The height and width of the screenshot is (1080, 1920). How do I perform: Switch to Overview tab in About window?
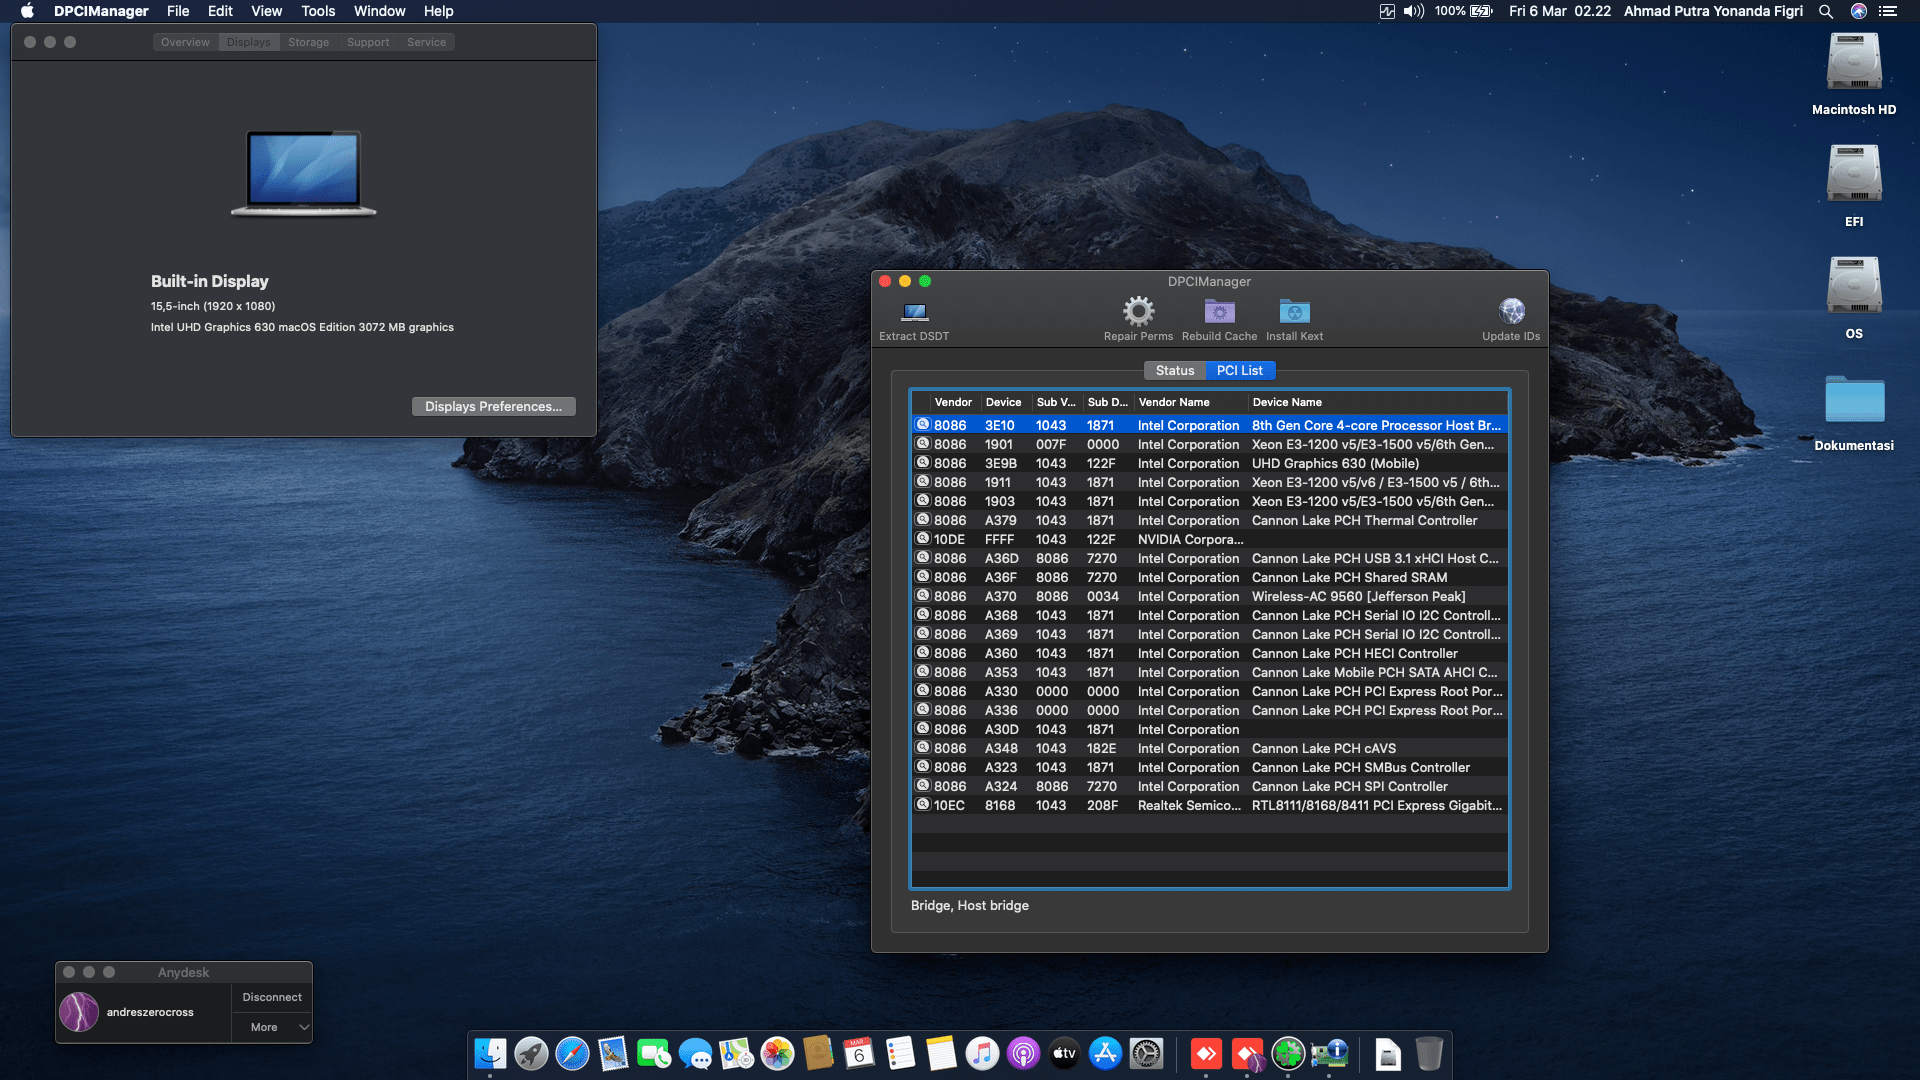pos(185,42)
